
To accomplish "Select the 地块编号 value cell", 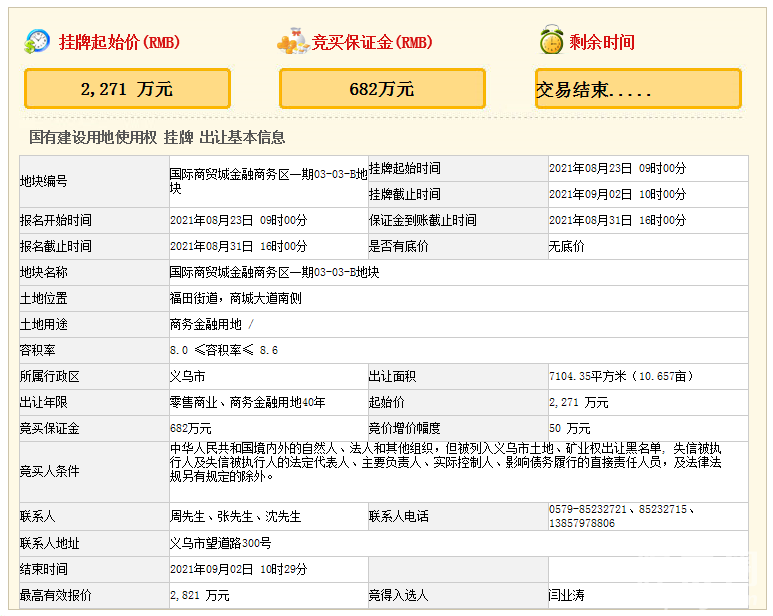I will tap(267, 181).
